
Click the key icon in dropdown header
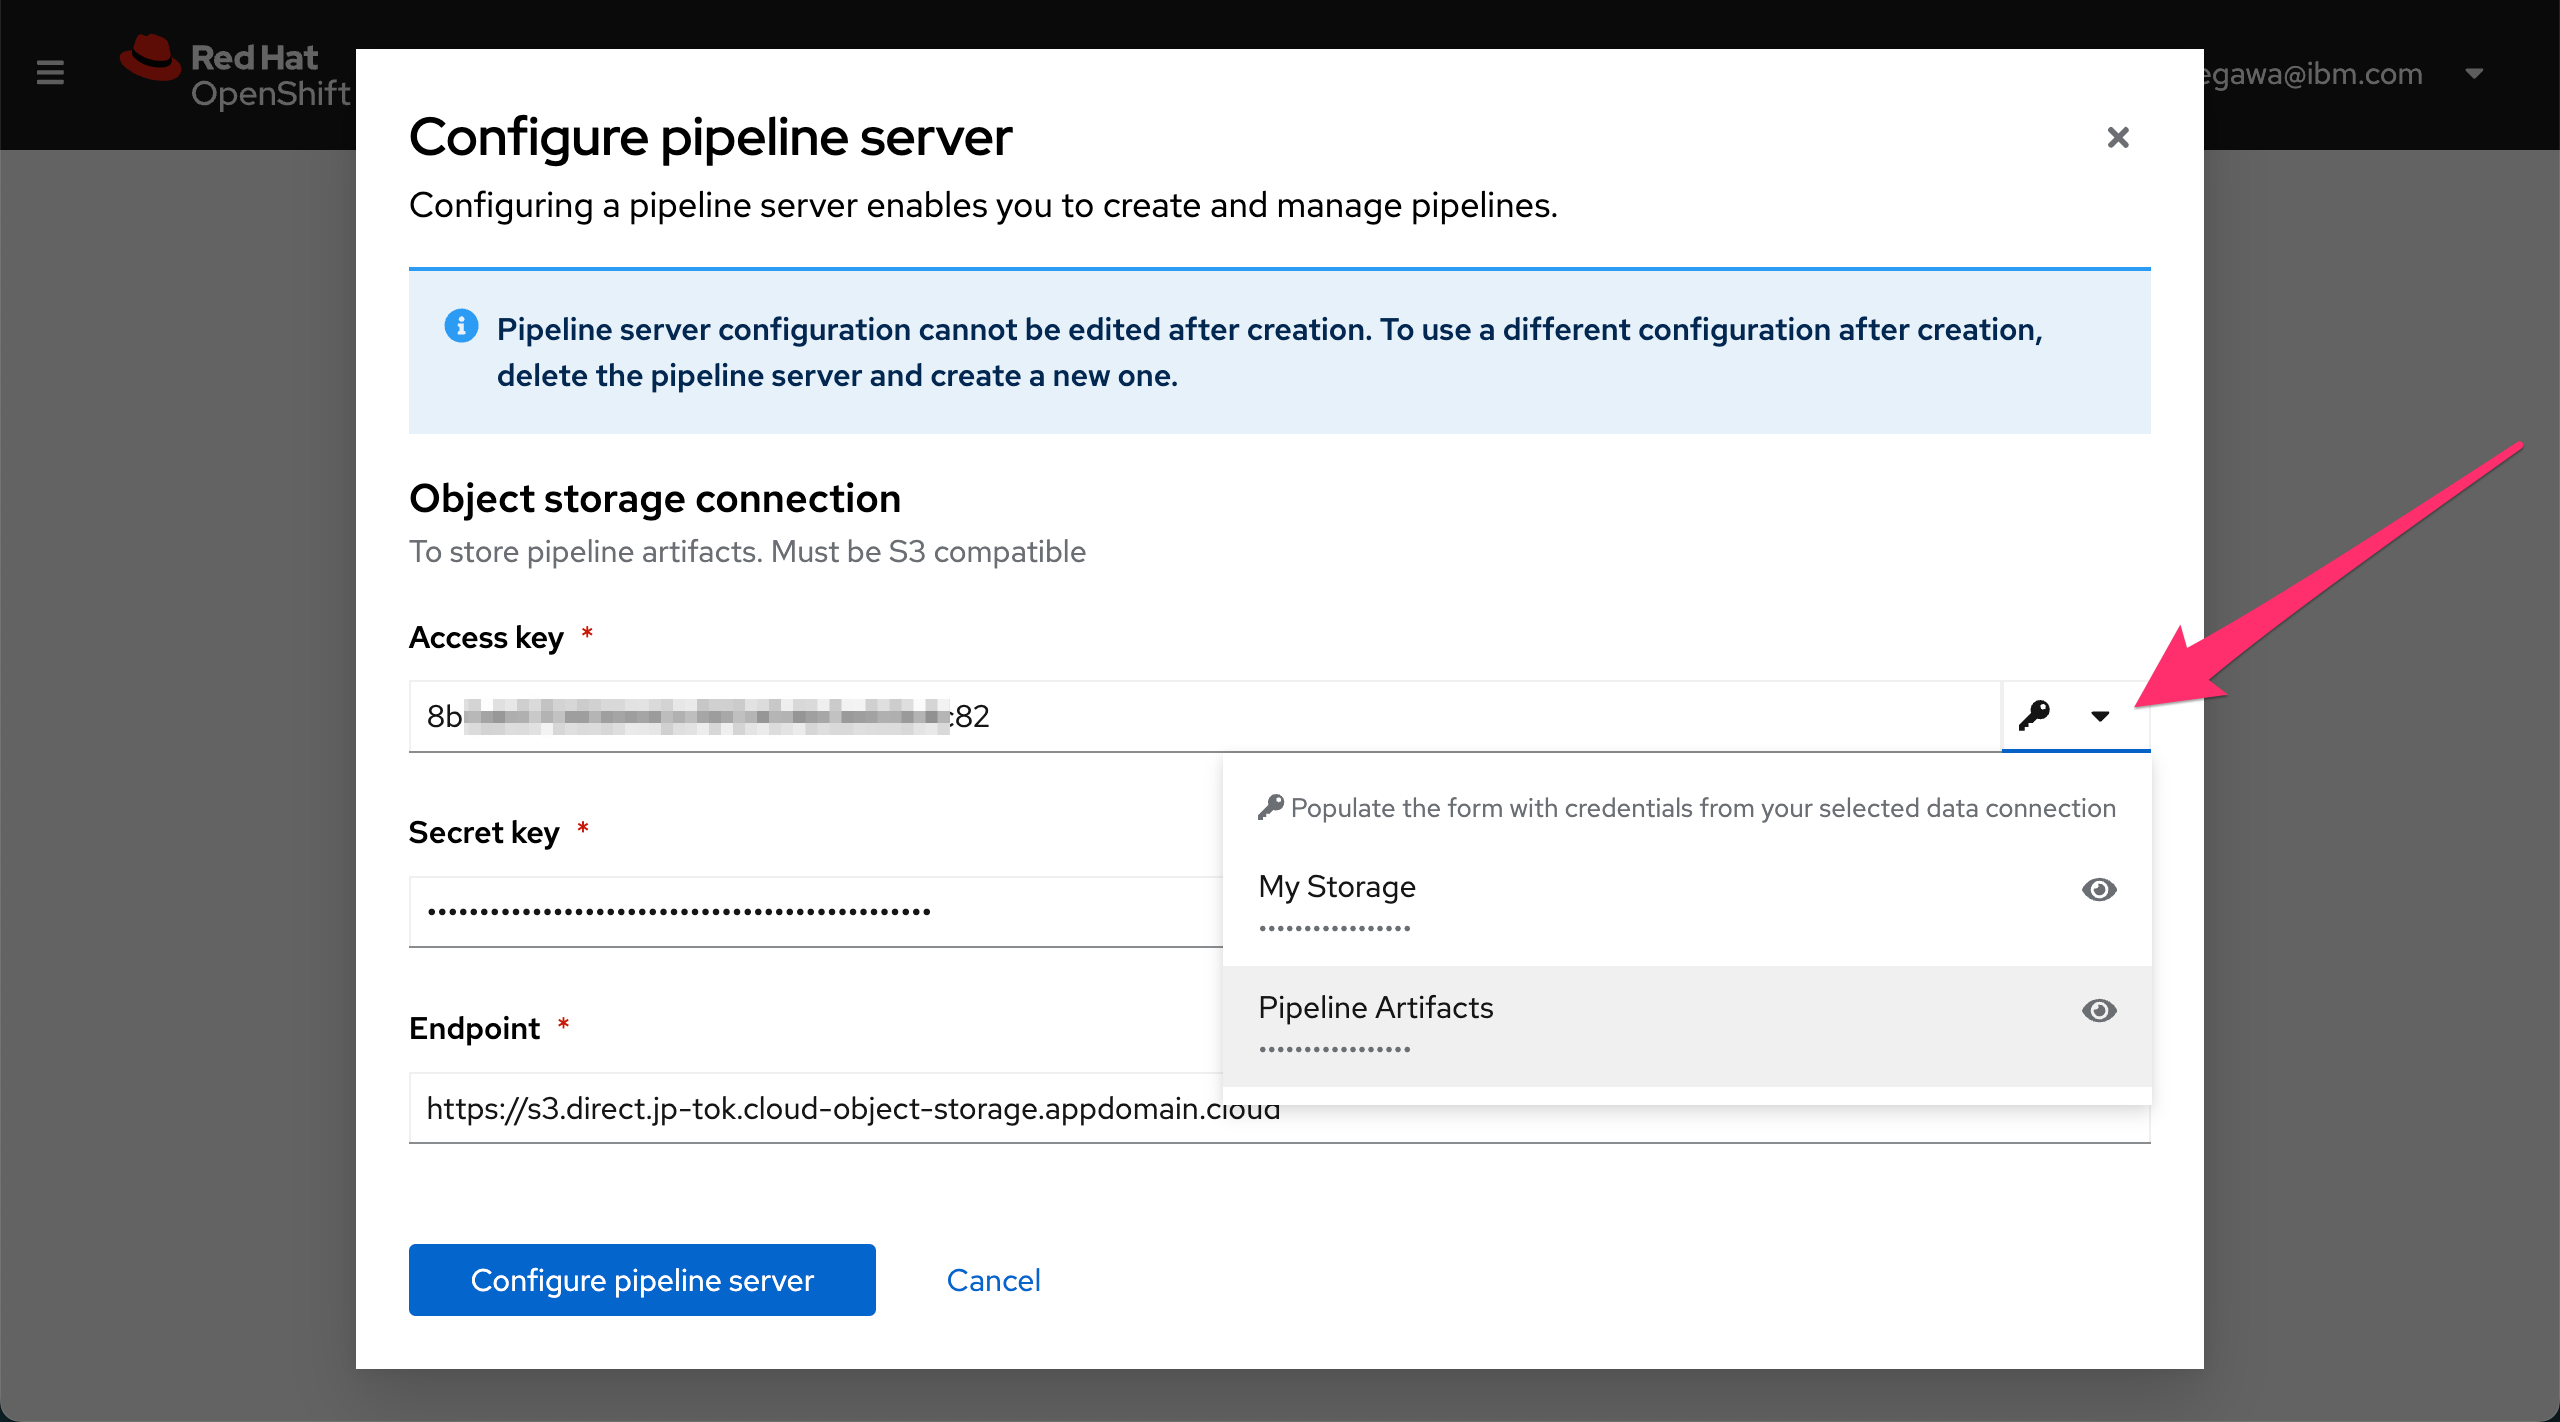tap(1271, 807)
